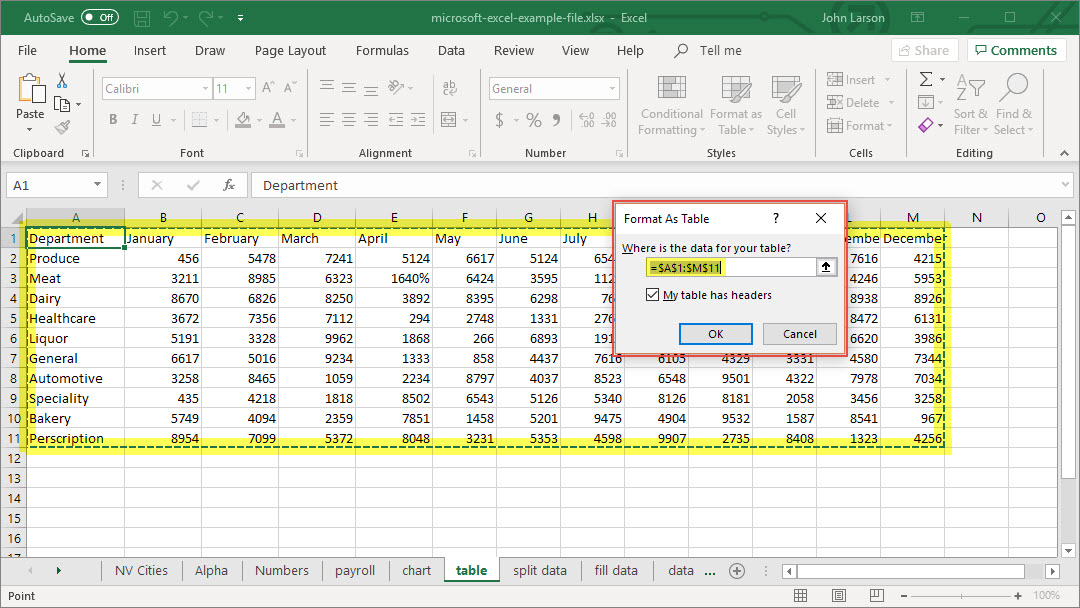
Task: Open the Formulas ribbon tab
Action: [x=382, y=50]
